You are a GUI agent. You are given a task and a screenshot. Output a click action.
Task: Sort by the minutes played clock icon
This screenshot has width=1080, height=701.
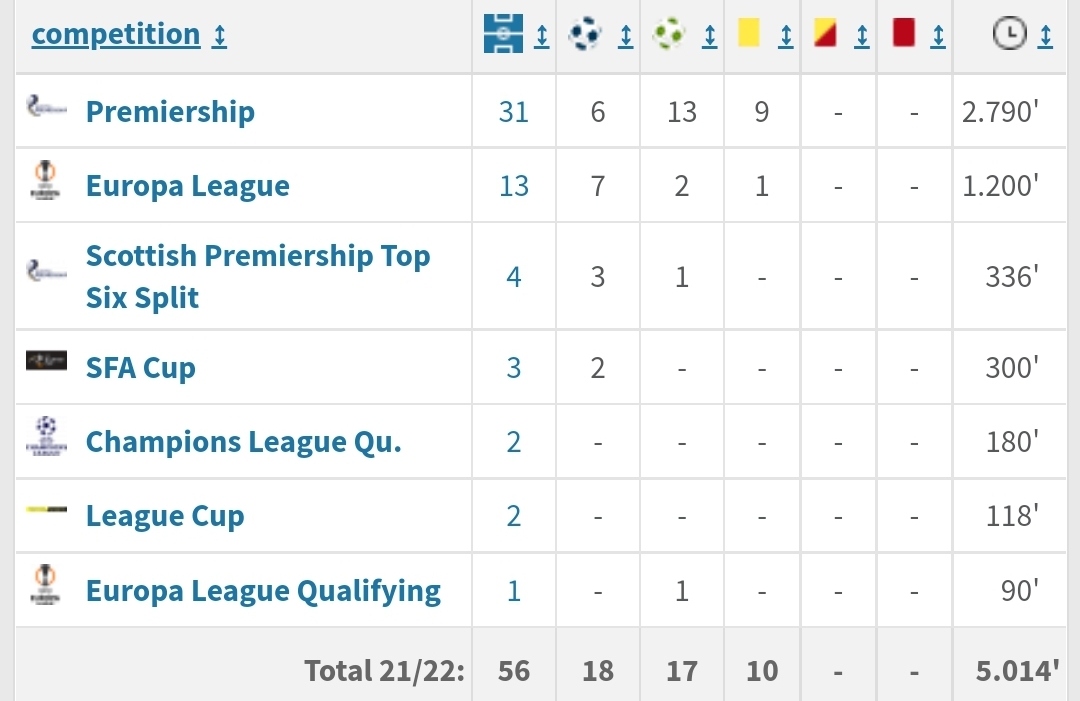[1010, 33]
